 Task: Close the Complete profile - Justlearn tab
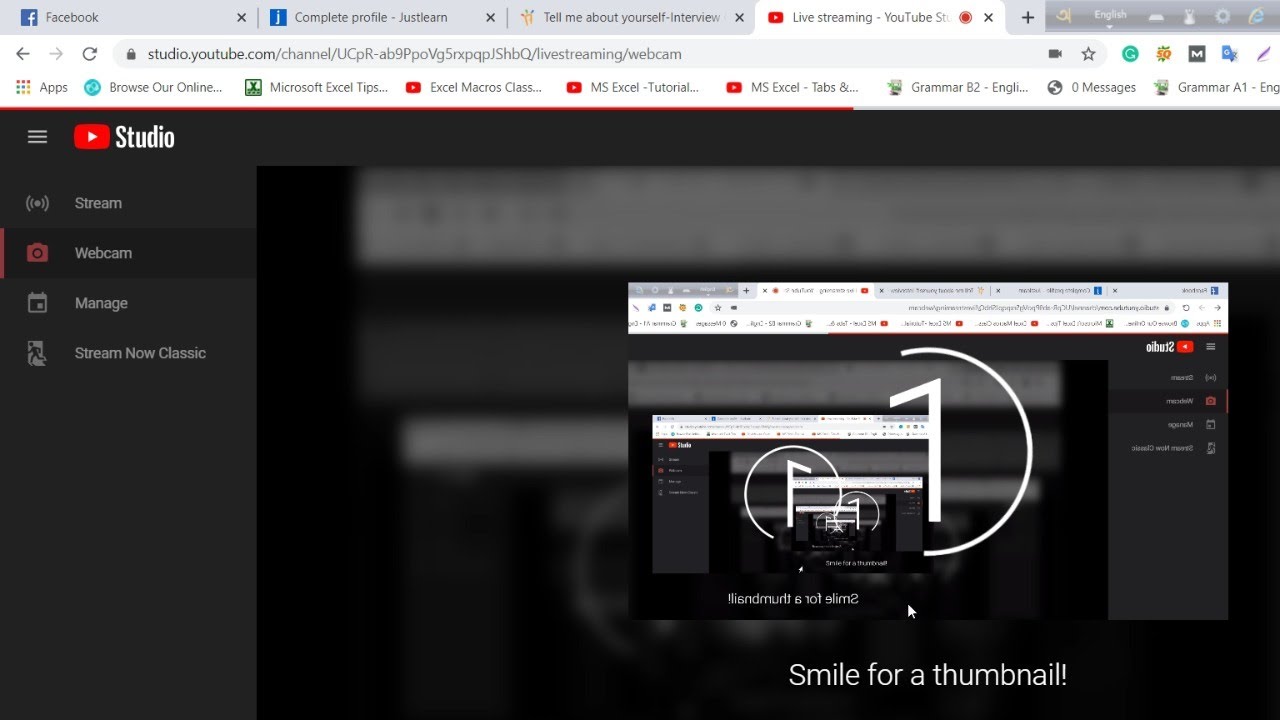490,18
